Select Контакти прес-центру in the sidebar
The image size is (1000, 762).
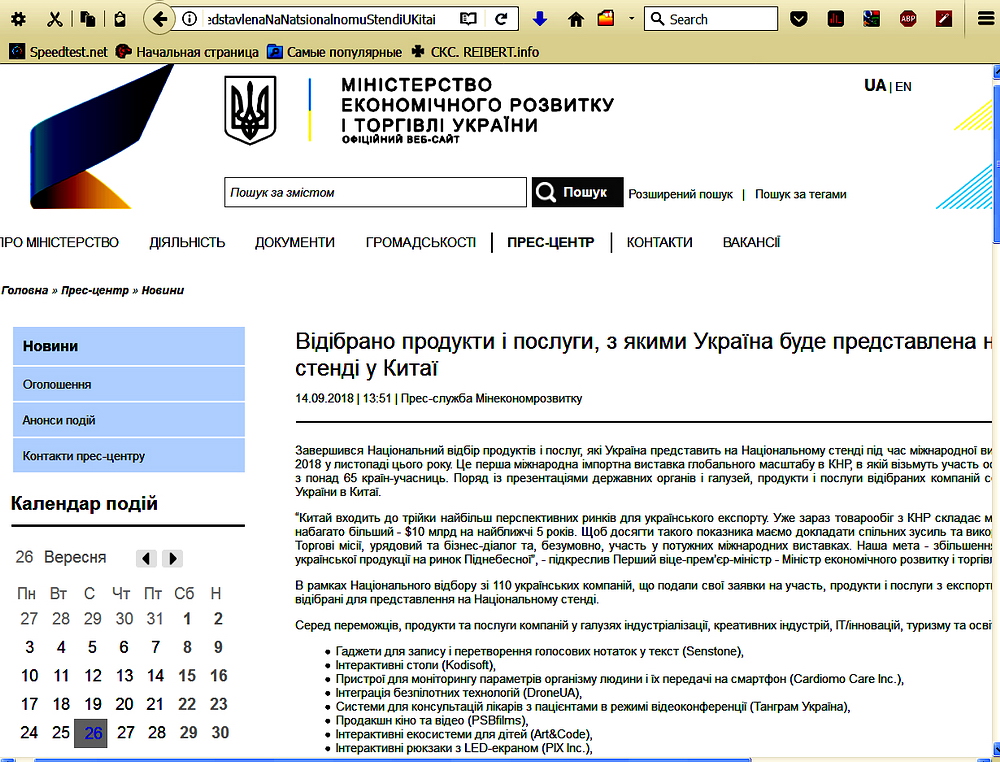coord(129,456)
